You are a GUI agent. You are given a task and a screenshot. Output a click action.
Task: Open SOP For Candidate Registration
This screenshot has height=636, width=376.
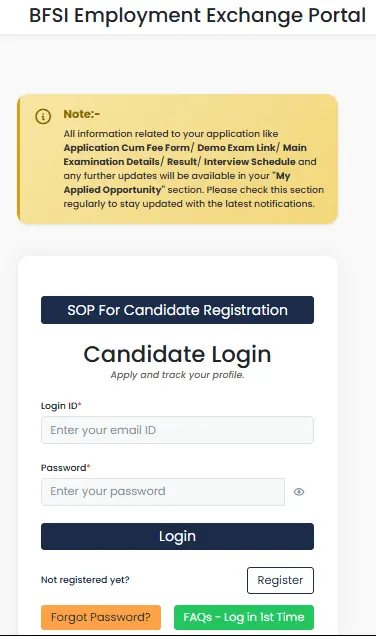pyautogui.click(x=177, y=310)
